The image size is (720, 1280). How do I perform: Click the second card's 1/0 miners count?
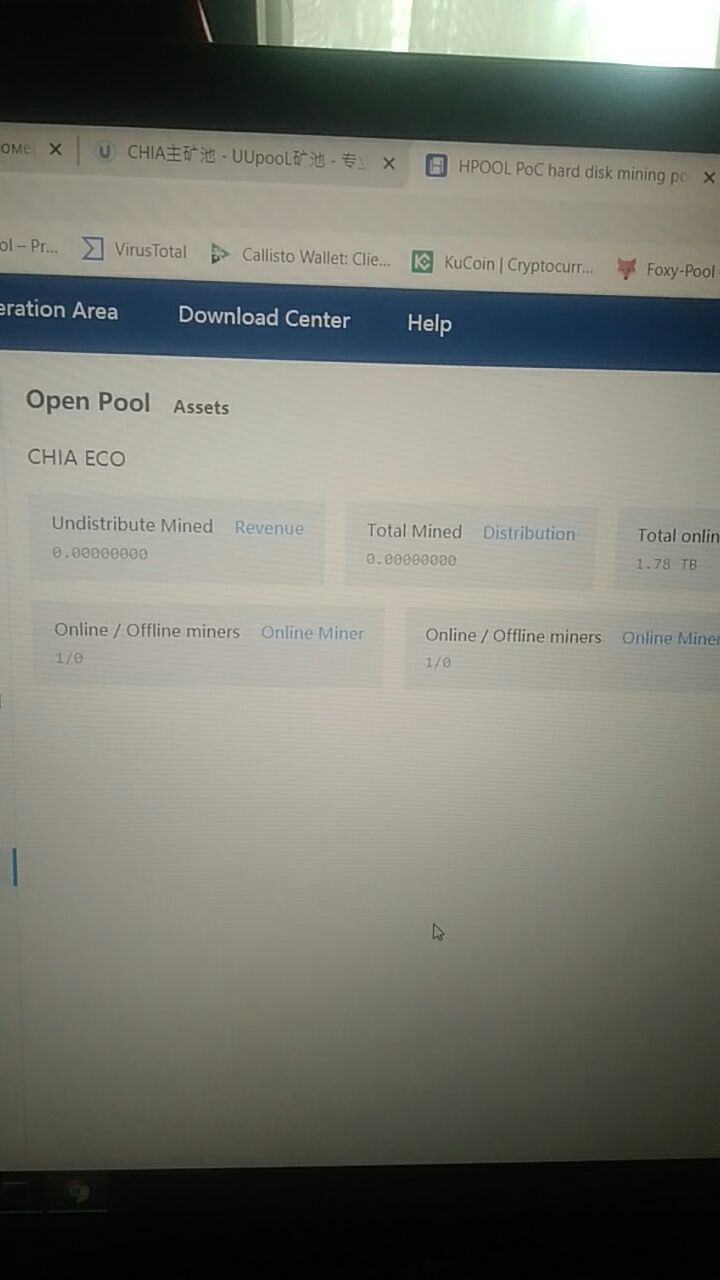438,662
